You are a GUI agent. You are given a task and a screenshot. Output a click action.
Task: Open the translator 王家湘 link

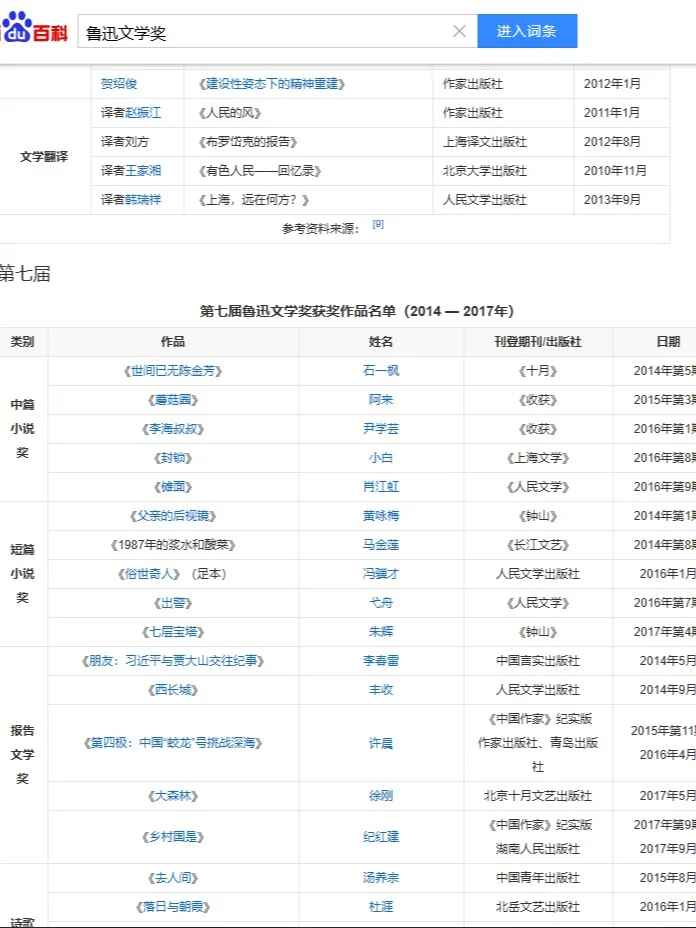(143, 171)
